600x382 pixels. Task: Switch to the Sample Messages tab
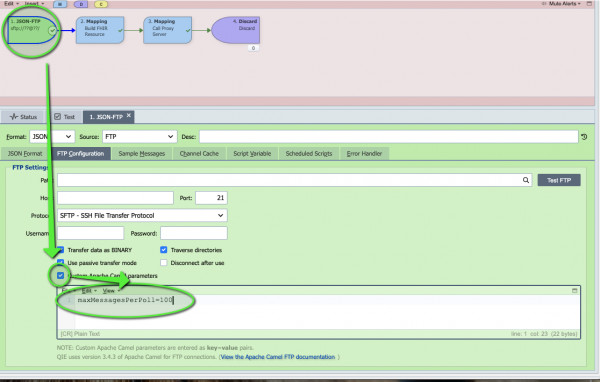click(142, 153)
